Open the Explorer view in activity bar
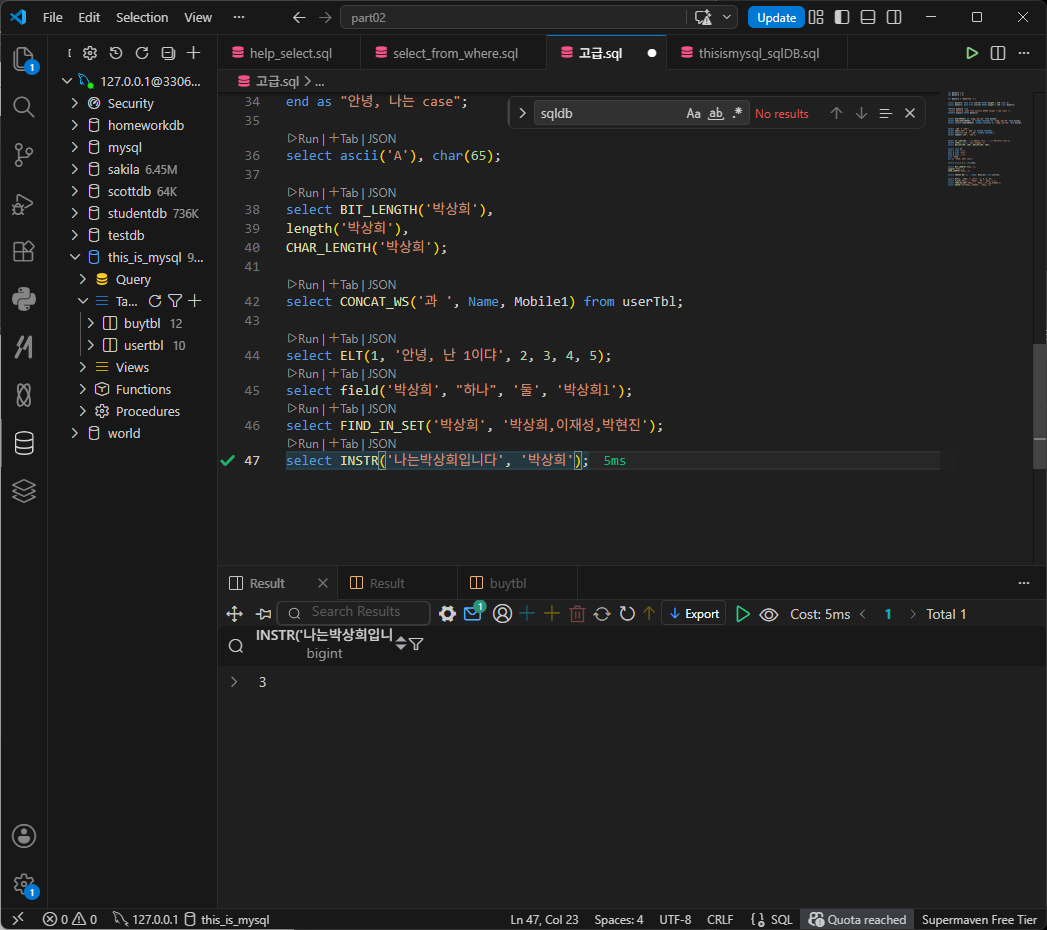This screenshot has width=1047, height=930. point(24,59)
